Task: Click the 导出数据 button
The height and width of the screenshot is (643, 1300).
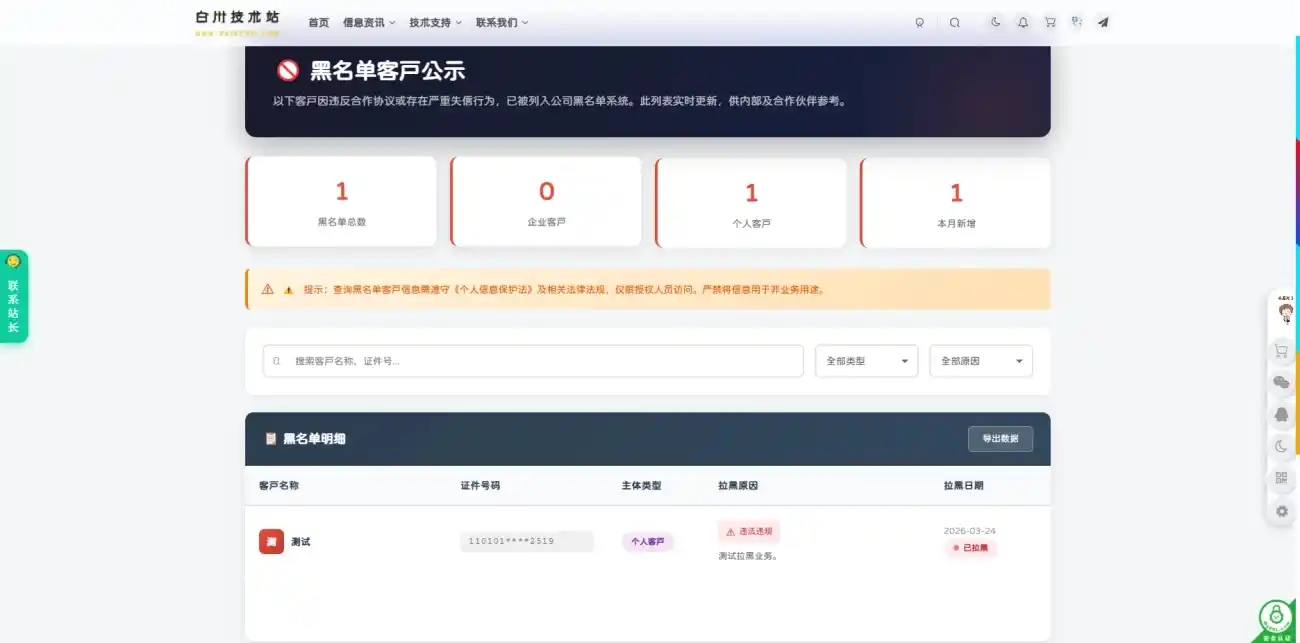Action: pos(1000,438)
